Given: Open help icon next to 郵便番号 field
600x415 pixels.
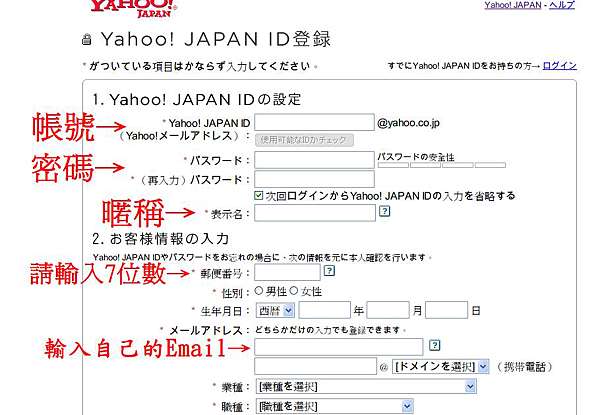Looking at the screenshot, I should point(329,271).
